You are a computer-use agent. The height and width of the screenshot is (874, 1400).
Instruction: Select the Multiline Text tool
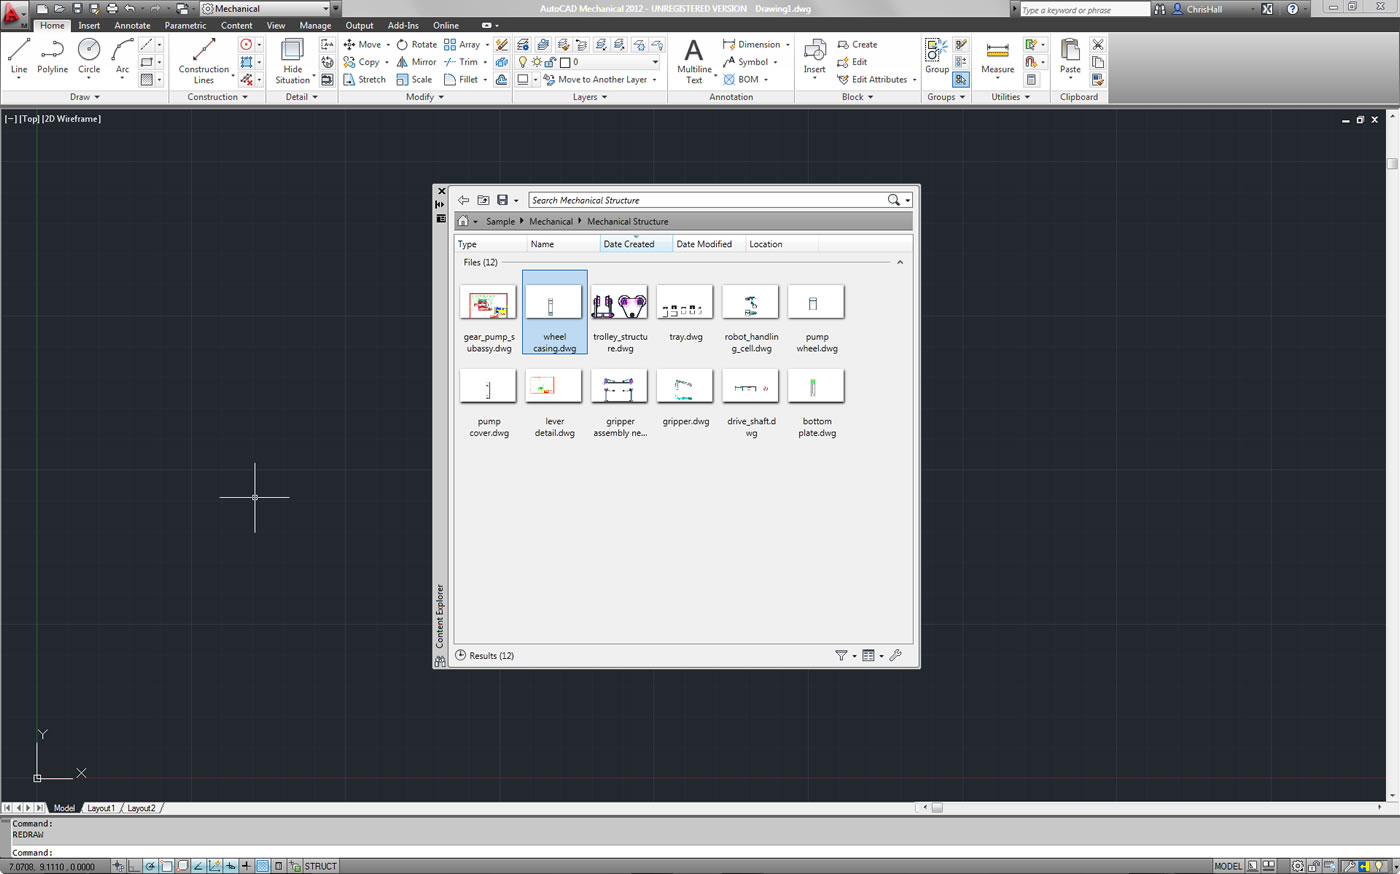(694, 61)
